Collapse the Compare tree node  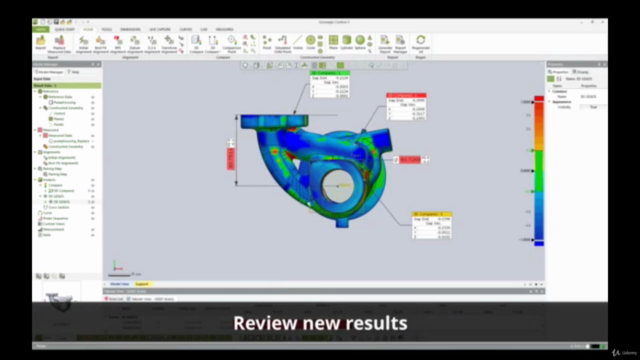[40, 185]
